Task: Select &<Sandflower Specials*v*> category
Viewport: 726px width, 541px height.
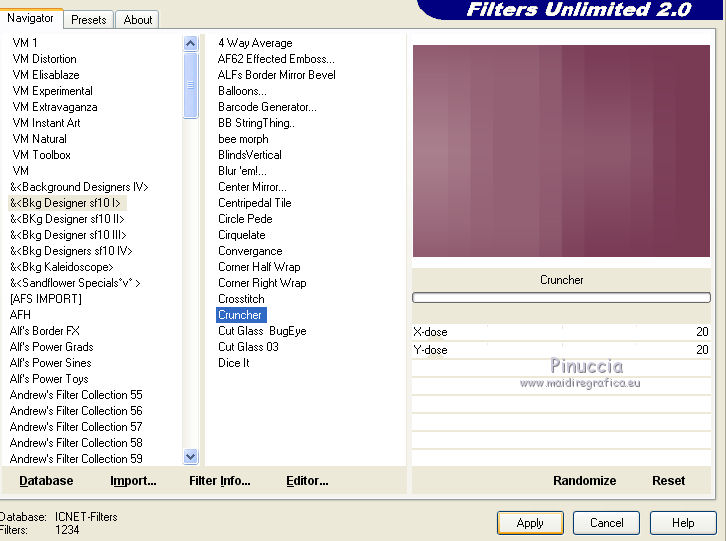Action: click(x=75, y=283)
